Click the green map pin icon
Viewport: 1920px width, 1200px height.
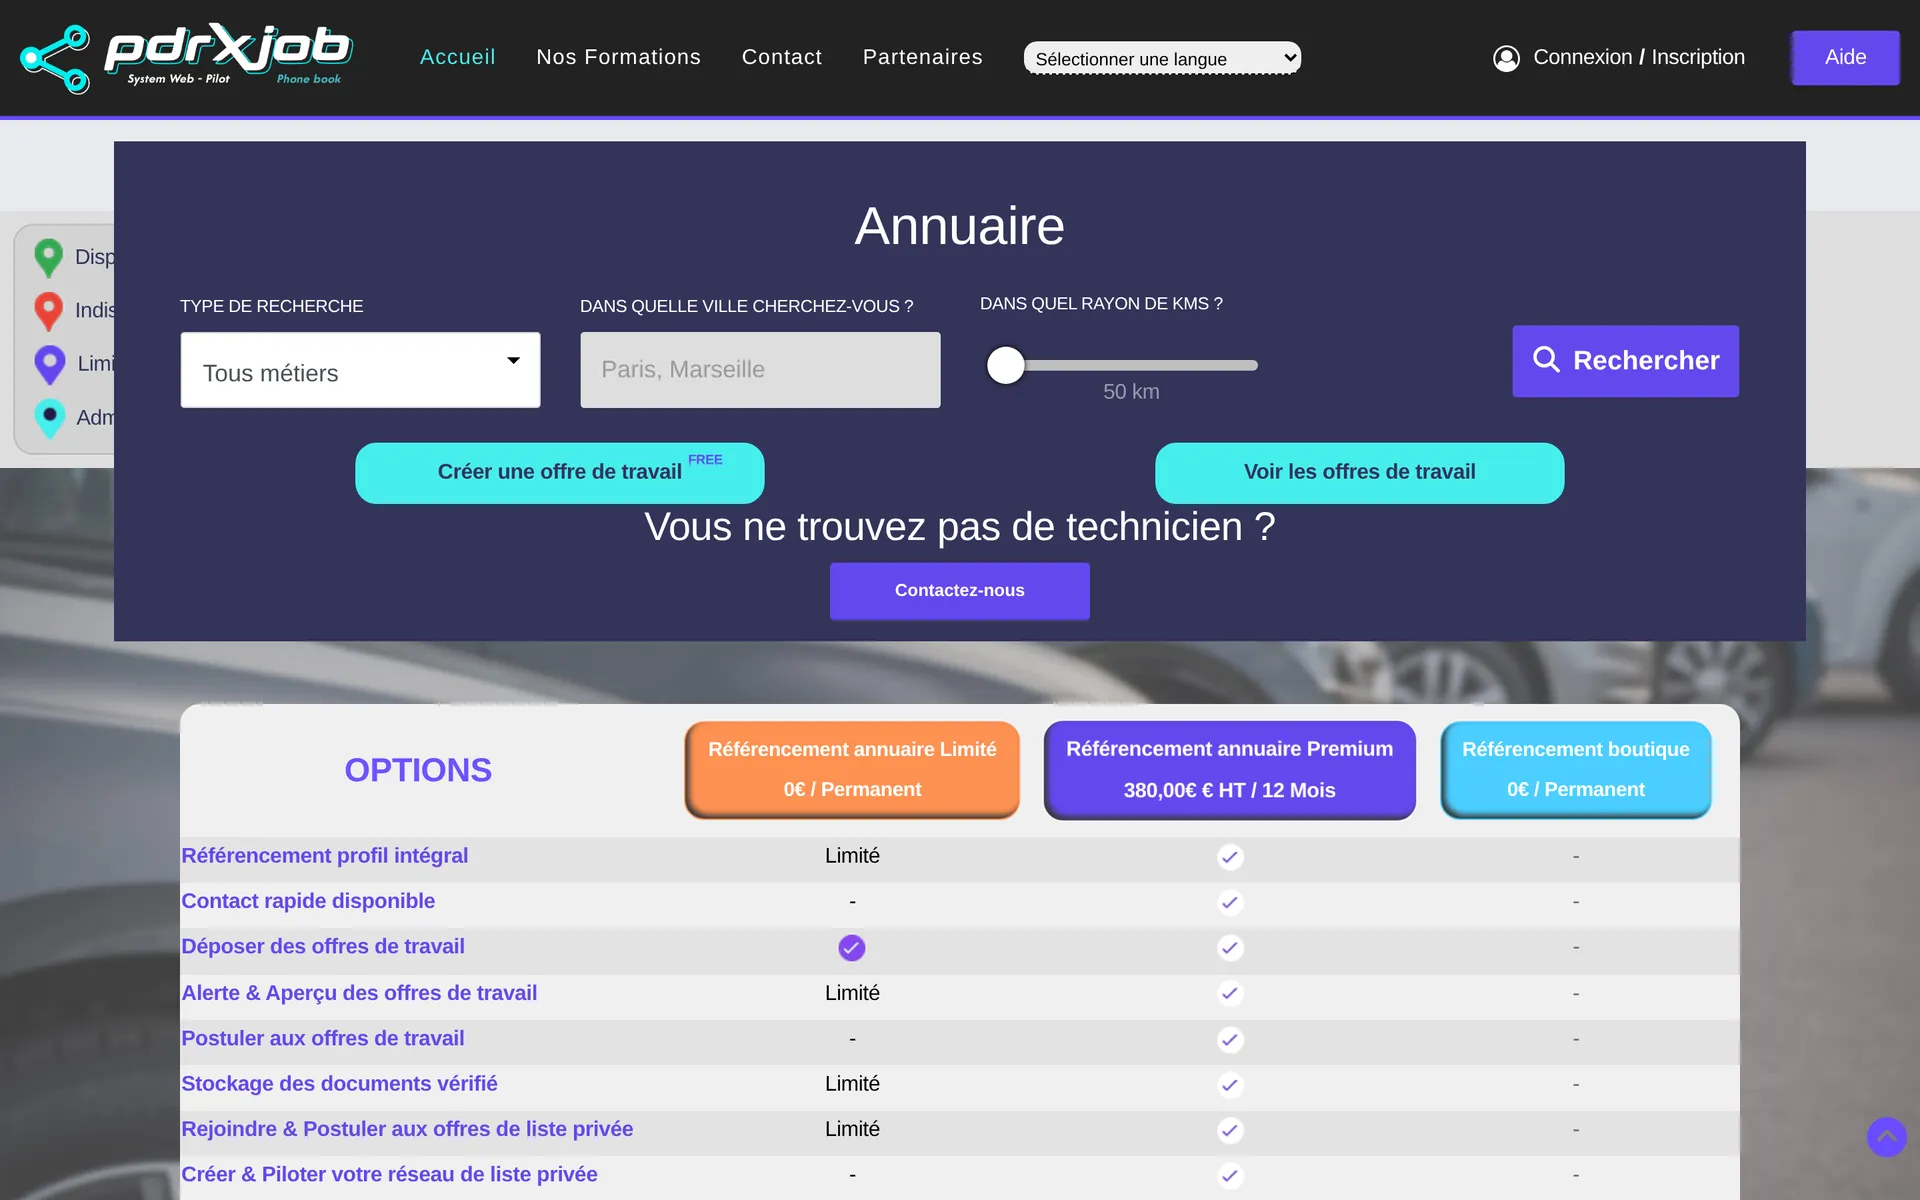[x=48, y=257]
